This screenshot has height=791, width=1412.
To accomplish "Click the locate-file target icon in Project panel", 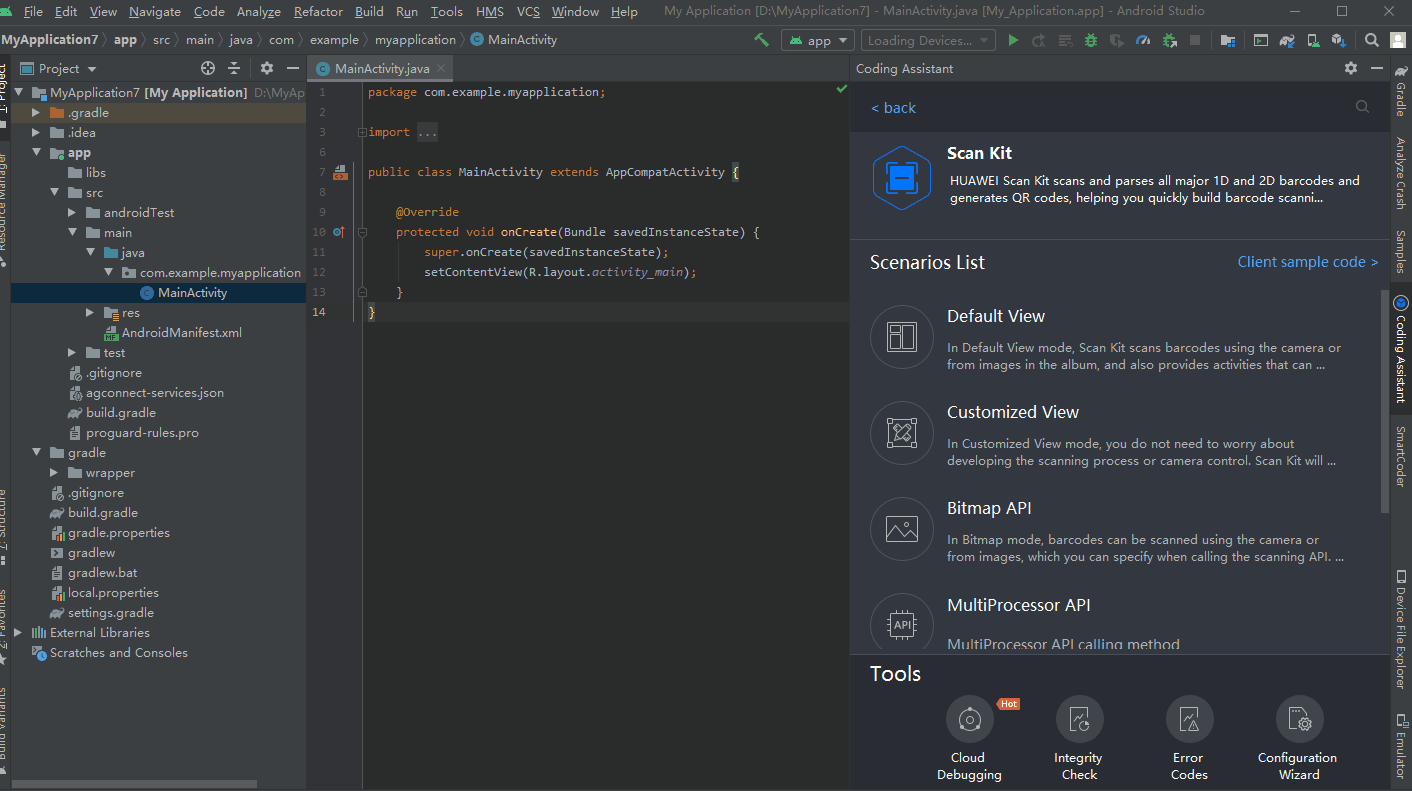I will click(208, 68).
